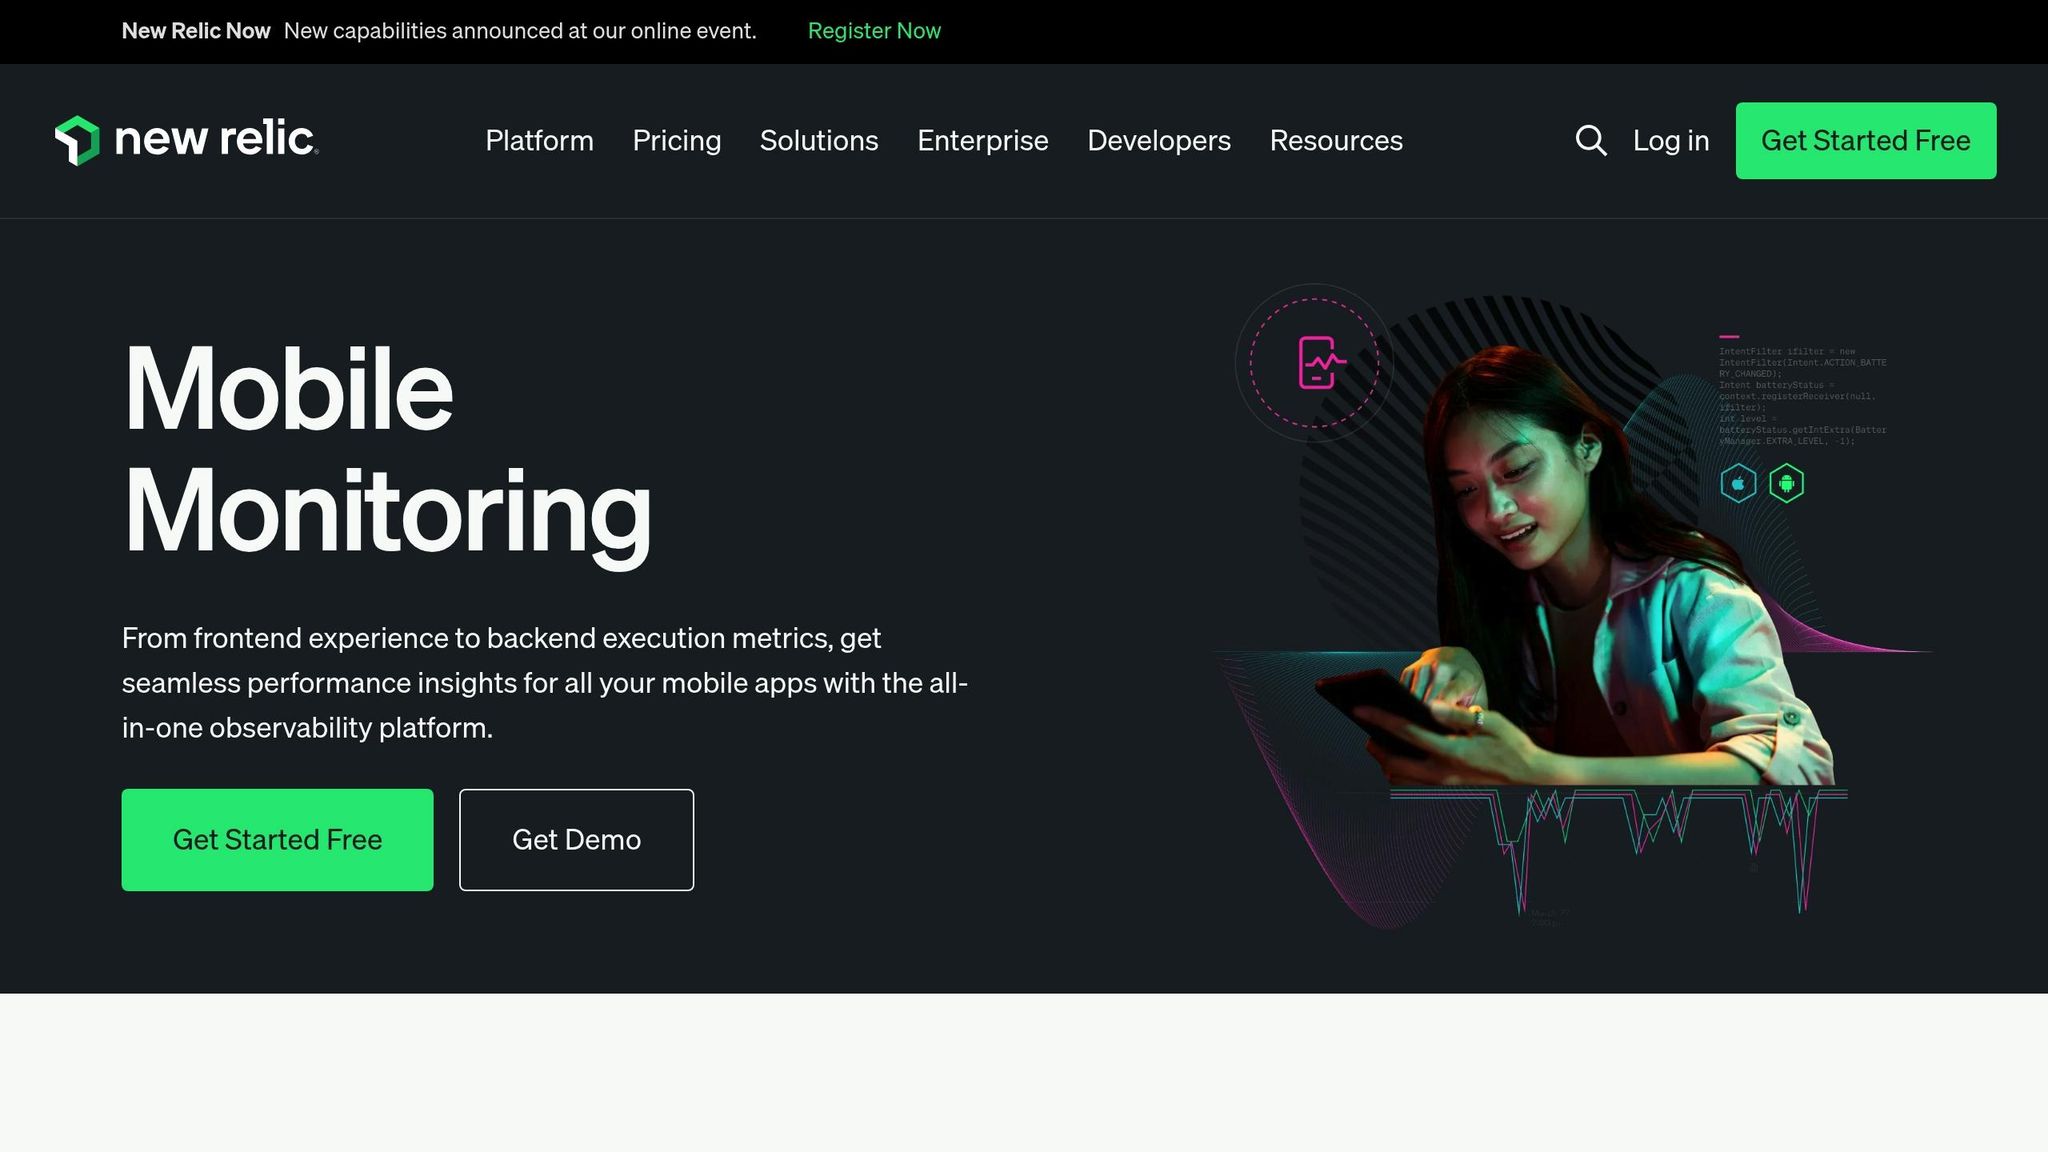Click the Get Demo button

576,839
